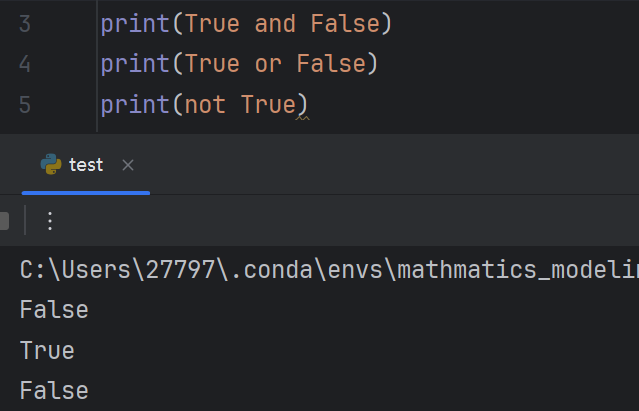
Task: Click the conda interpreter path in console
Action: [x=329, y=270]
